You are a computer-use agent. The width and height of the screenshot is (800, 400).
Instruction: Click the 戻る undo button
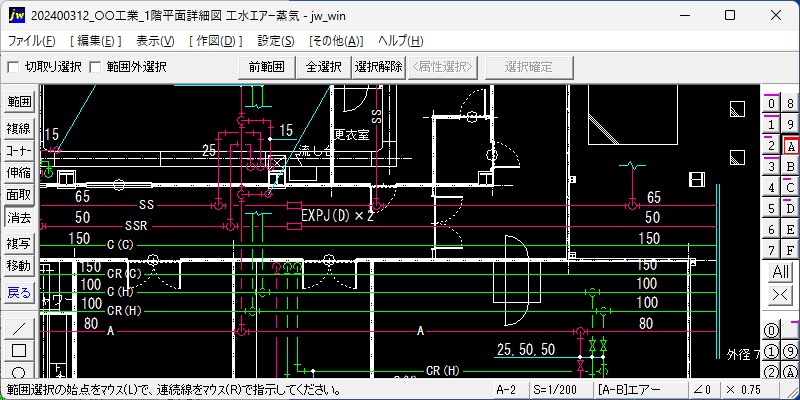pos(19,293)
